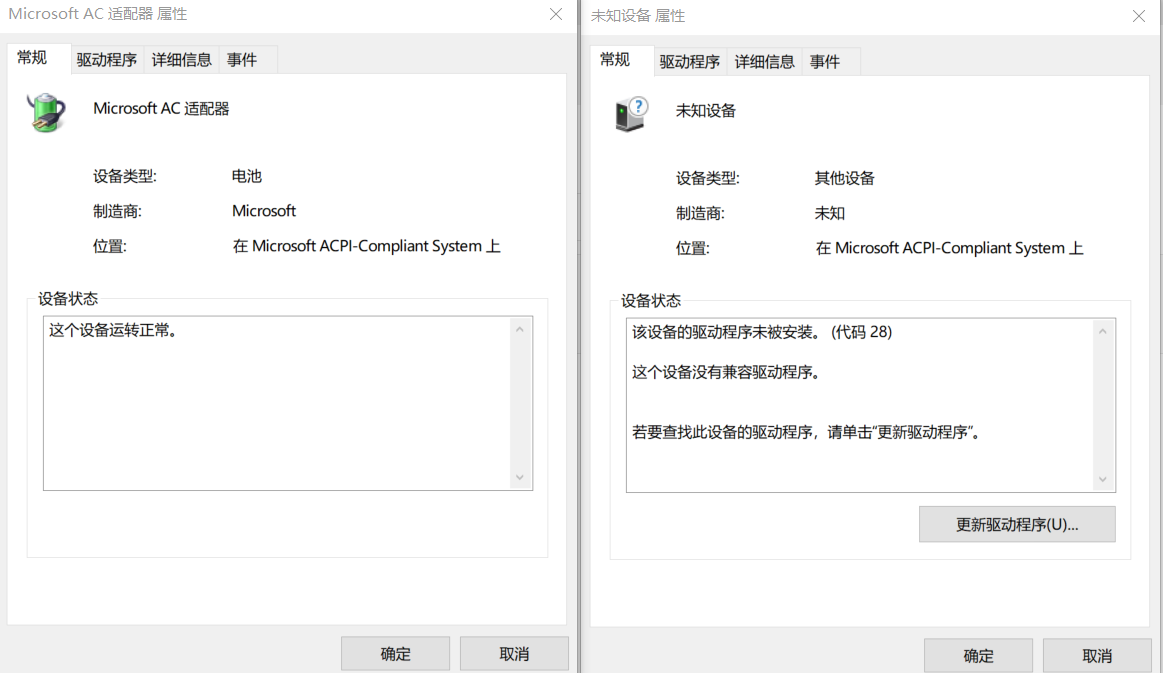Confirm with 确定 in 未知设备 window

[978, 656]
